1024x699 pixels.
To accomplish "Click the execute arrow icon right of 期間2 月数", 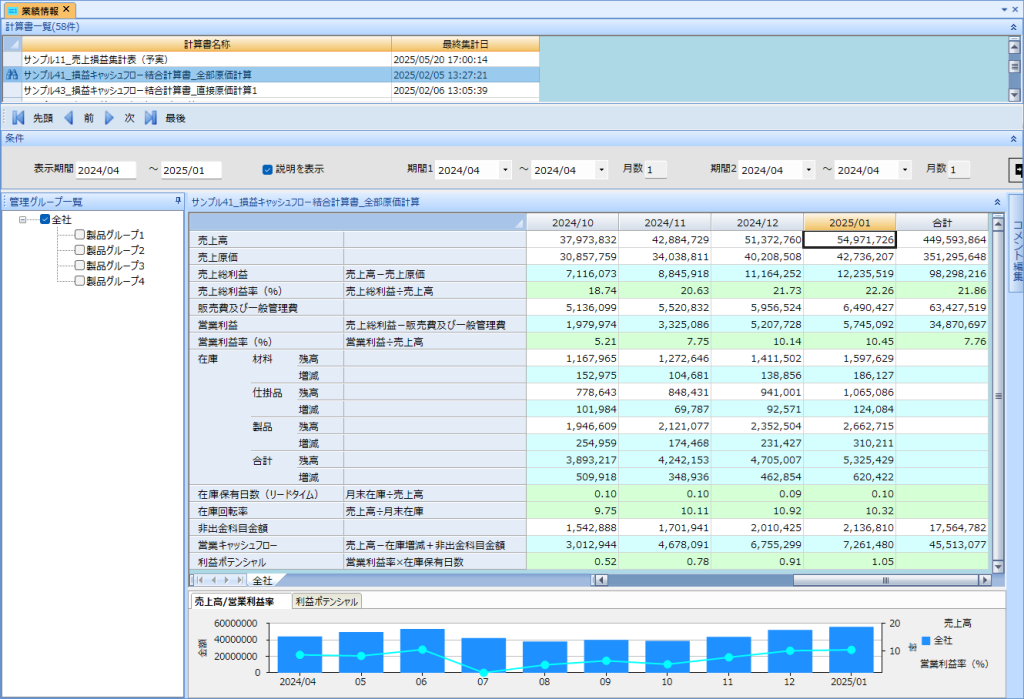I will (x=1016, y=170).
